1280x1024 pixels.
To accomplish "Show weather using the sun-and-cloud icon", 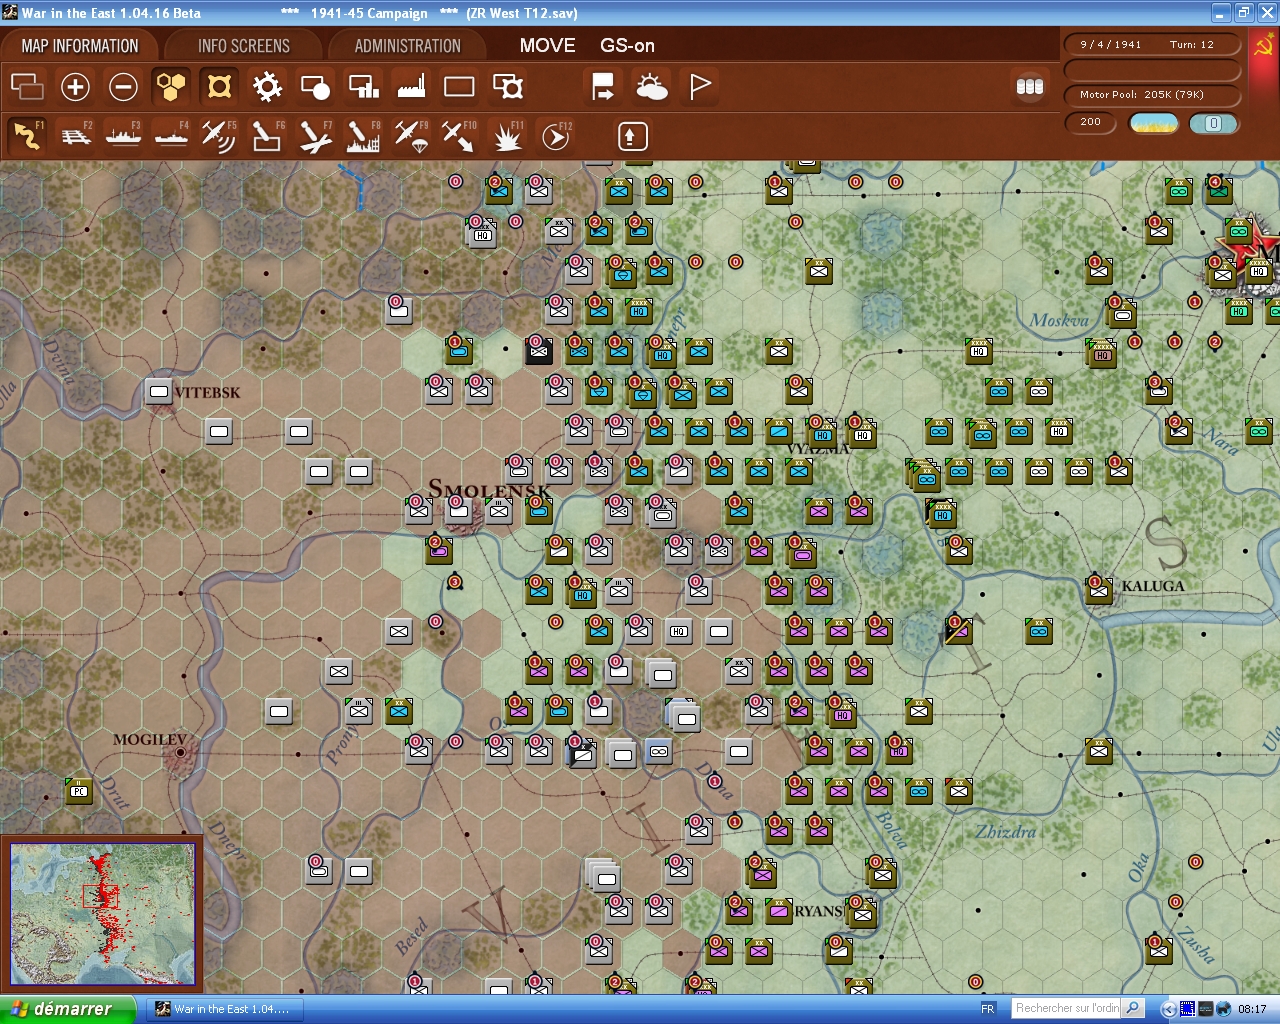I will 651,87.
